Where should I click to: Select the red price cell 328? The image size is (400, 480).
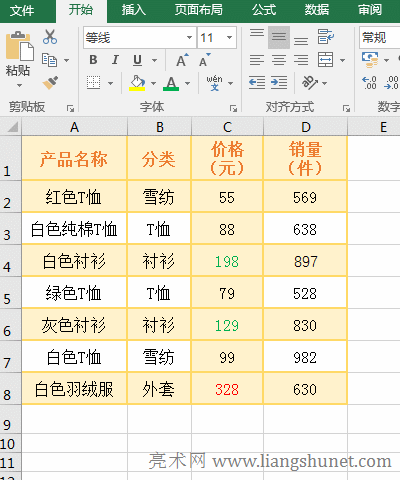pos(227,389)
